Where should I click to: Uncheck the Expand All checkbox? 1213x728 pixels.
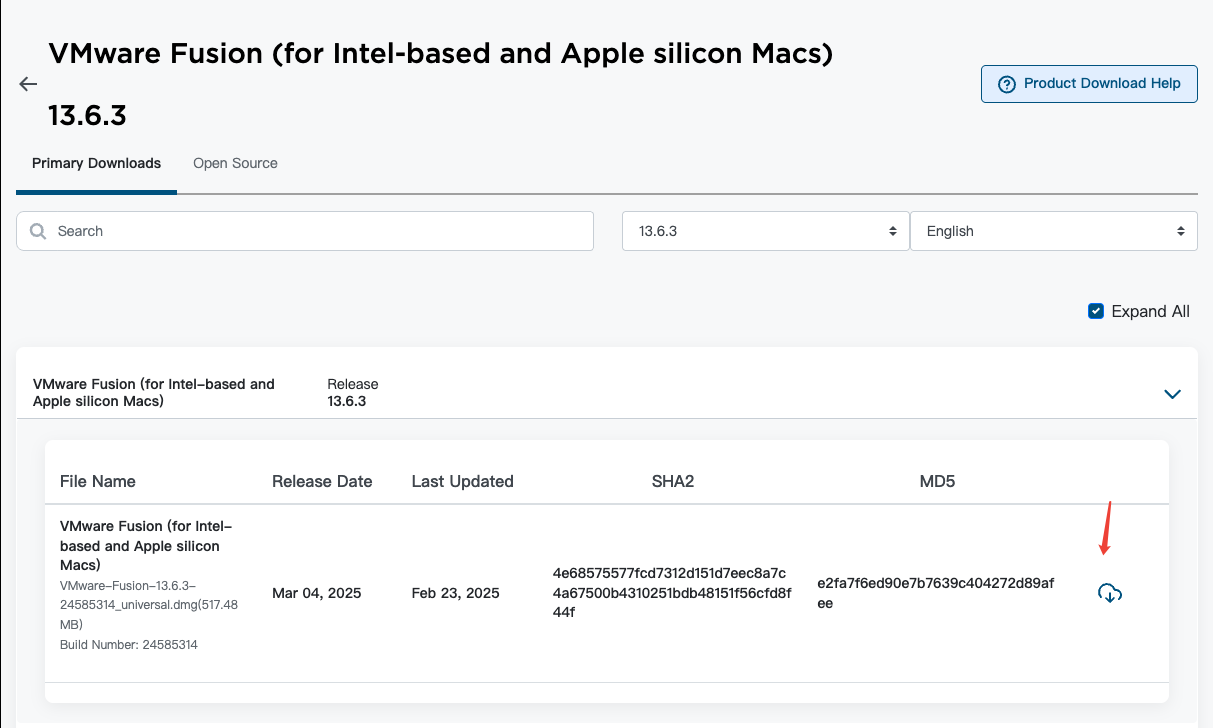(x=1096, y=311)
